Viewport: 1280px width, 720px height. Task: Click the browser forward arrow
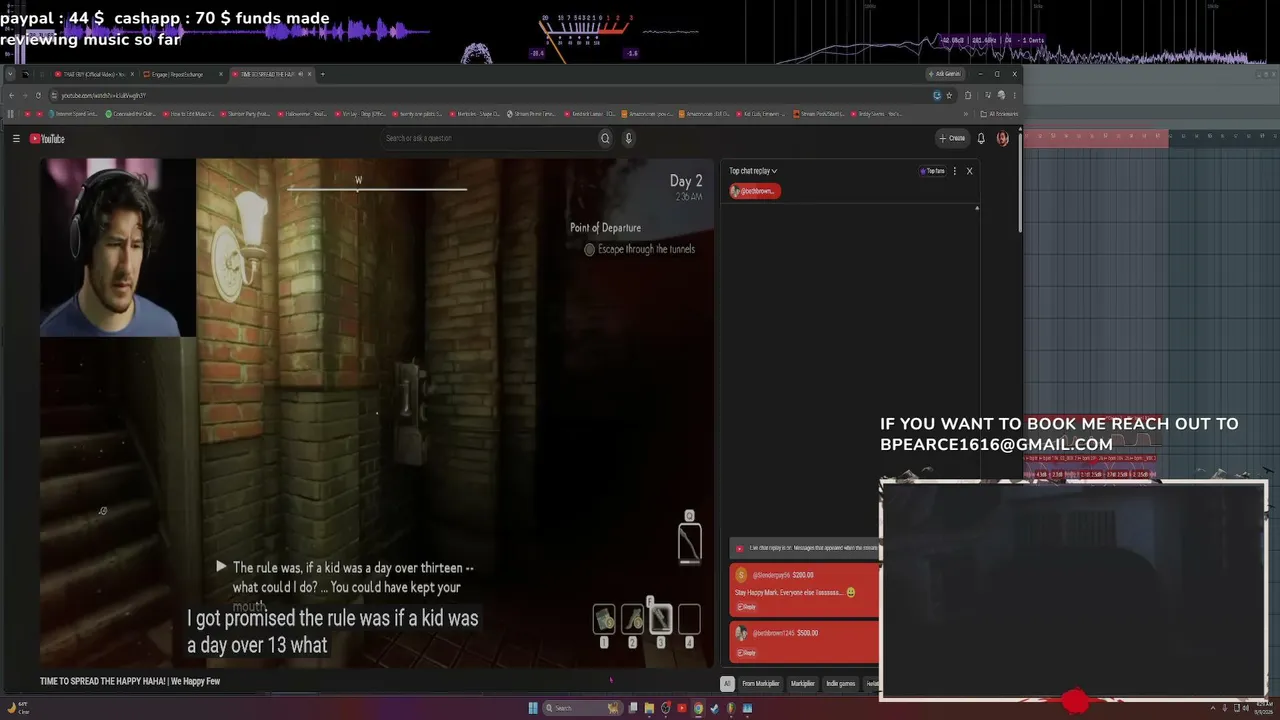pos(25,95)
